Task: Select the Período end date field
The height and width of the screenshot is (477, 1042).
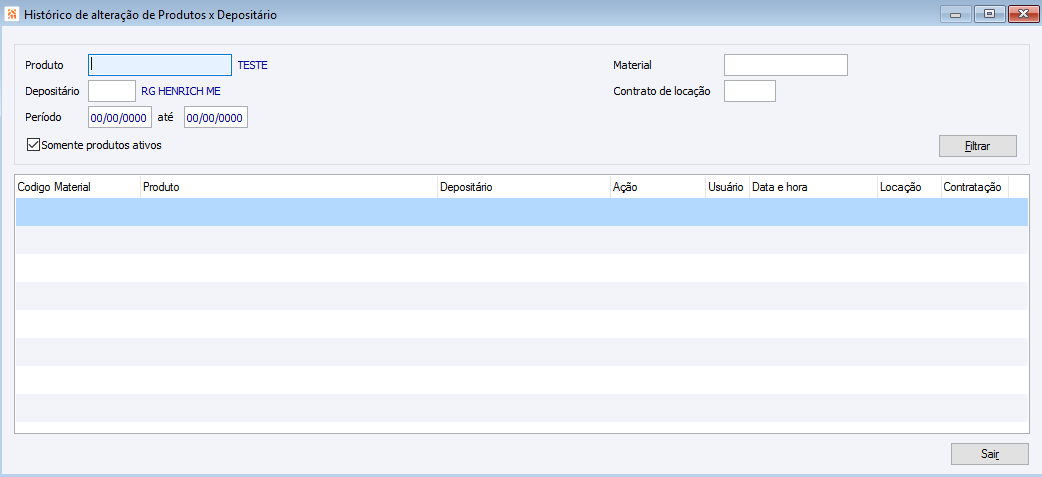Action: pos(216,118)
